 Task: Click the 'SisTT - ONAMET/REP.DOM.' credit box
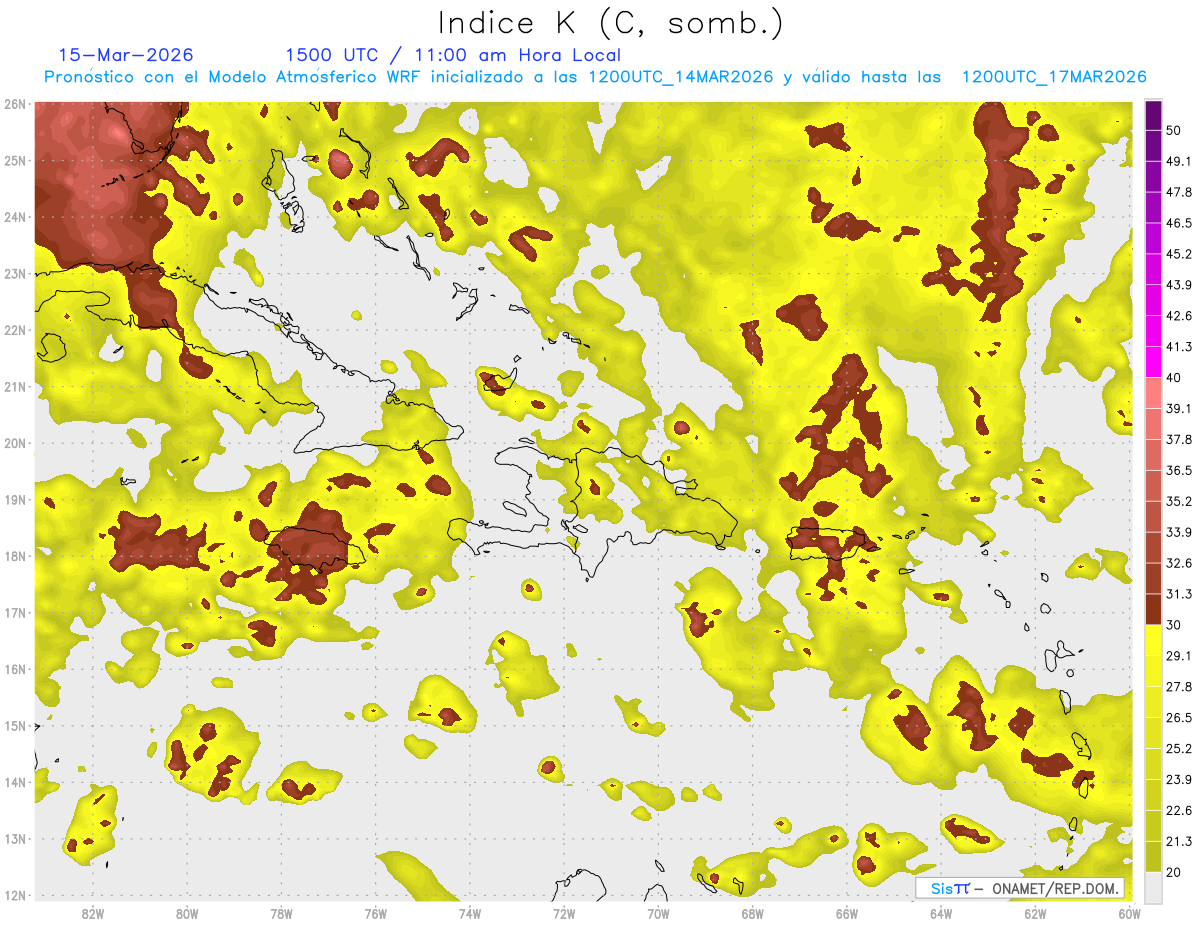(1019, 888)
